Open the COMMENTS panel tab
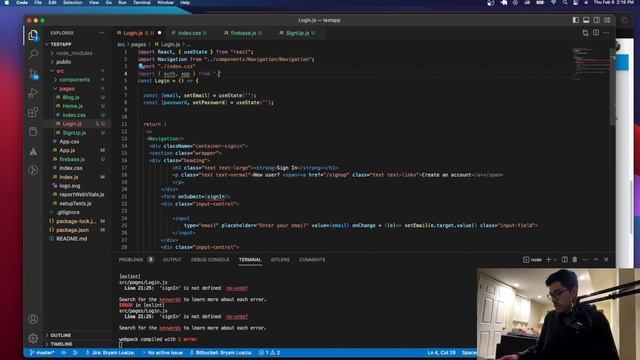This screenshot has height=360, width=640. coord(312,260)
